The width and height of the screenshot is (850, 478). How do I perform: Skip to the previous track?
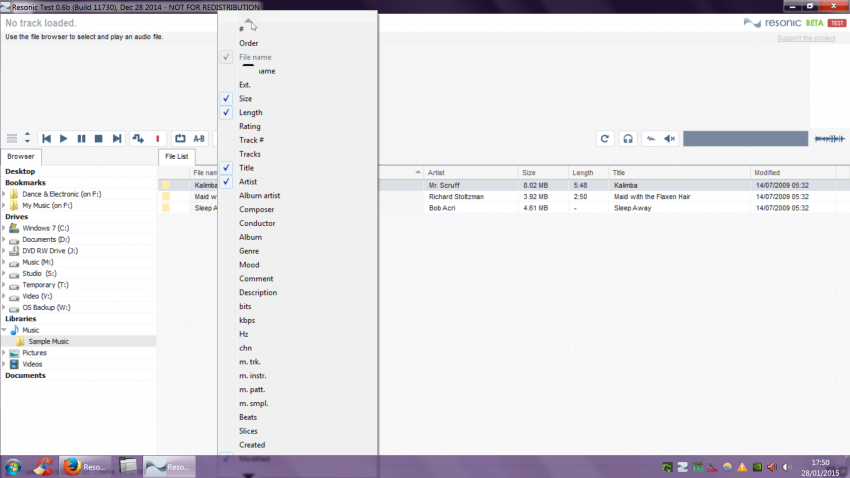[x=46, y=139]
